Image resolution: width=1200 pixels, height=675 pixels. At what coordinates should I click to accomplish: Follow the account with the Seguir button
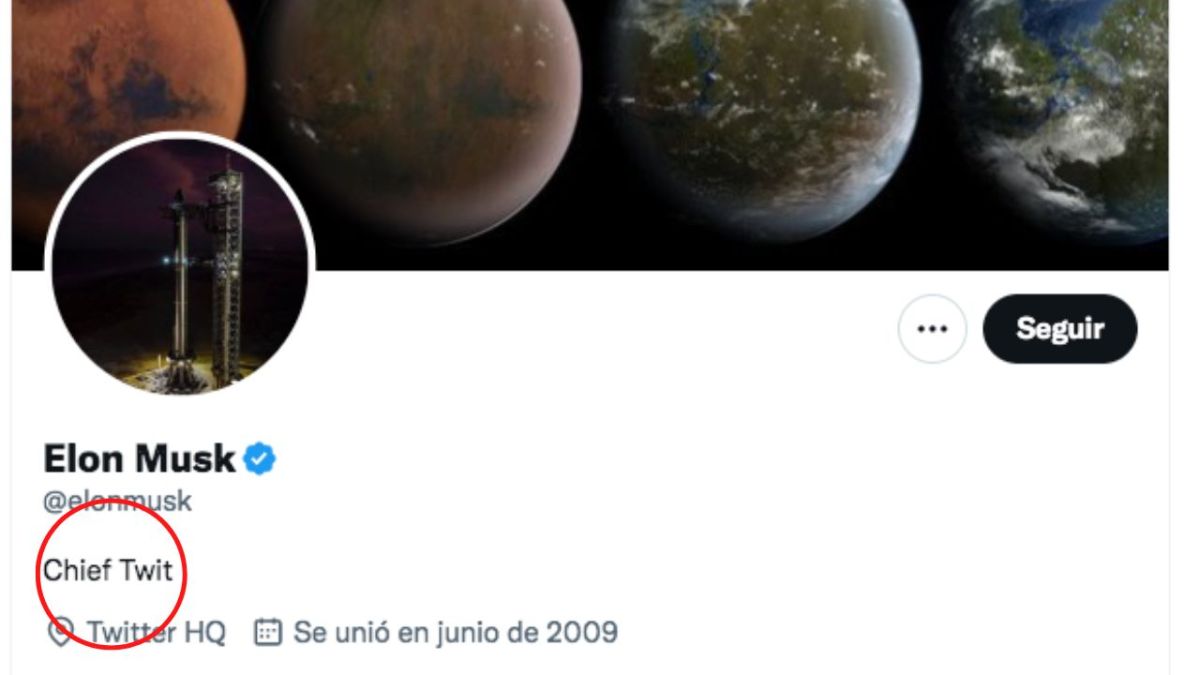(x=1060, y=328)
